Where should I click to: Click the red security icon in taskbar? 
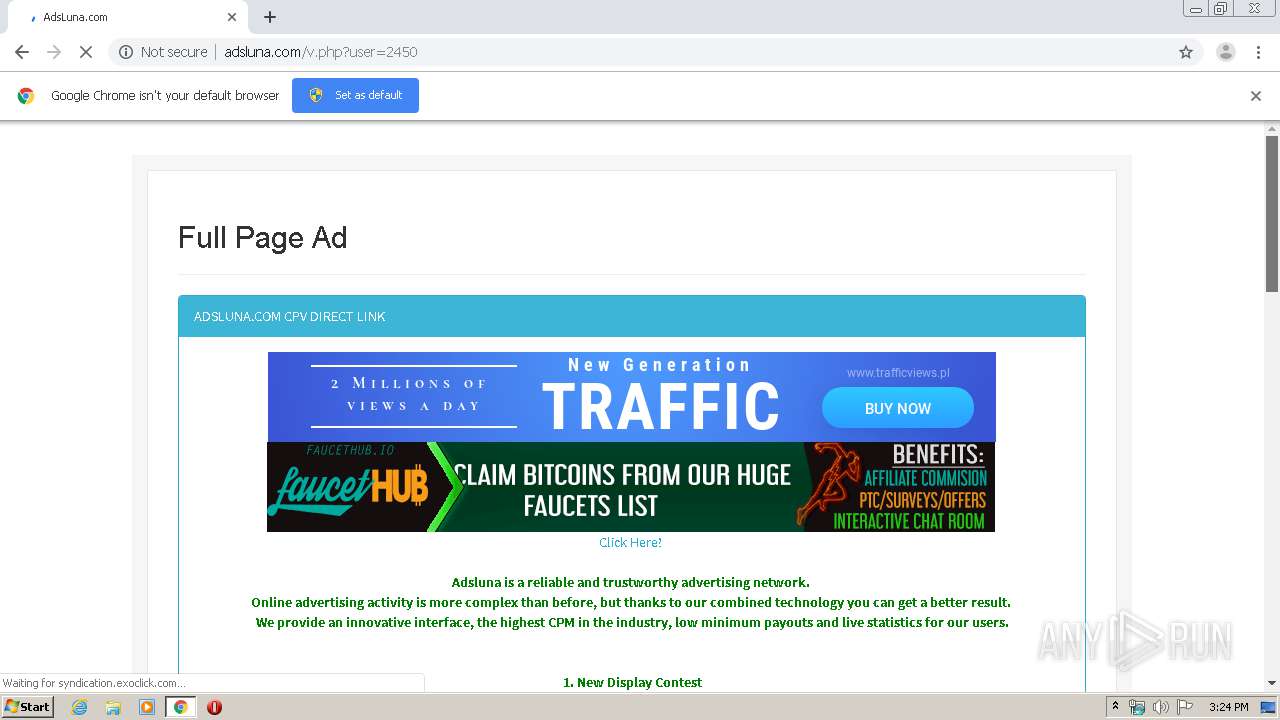[214, 707]
